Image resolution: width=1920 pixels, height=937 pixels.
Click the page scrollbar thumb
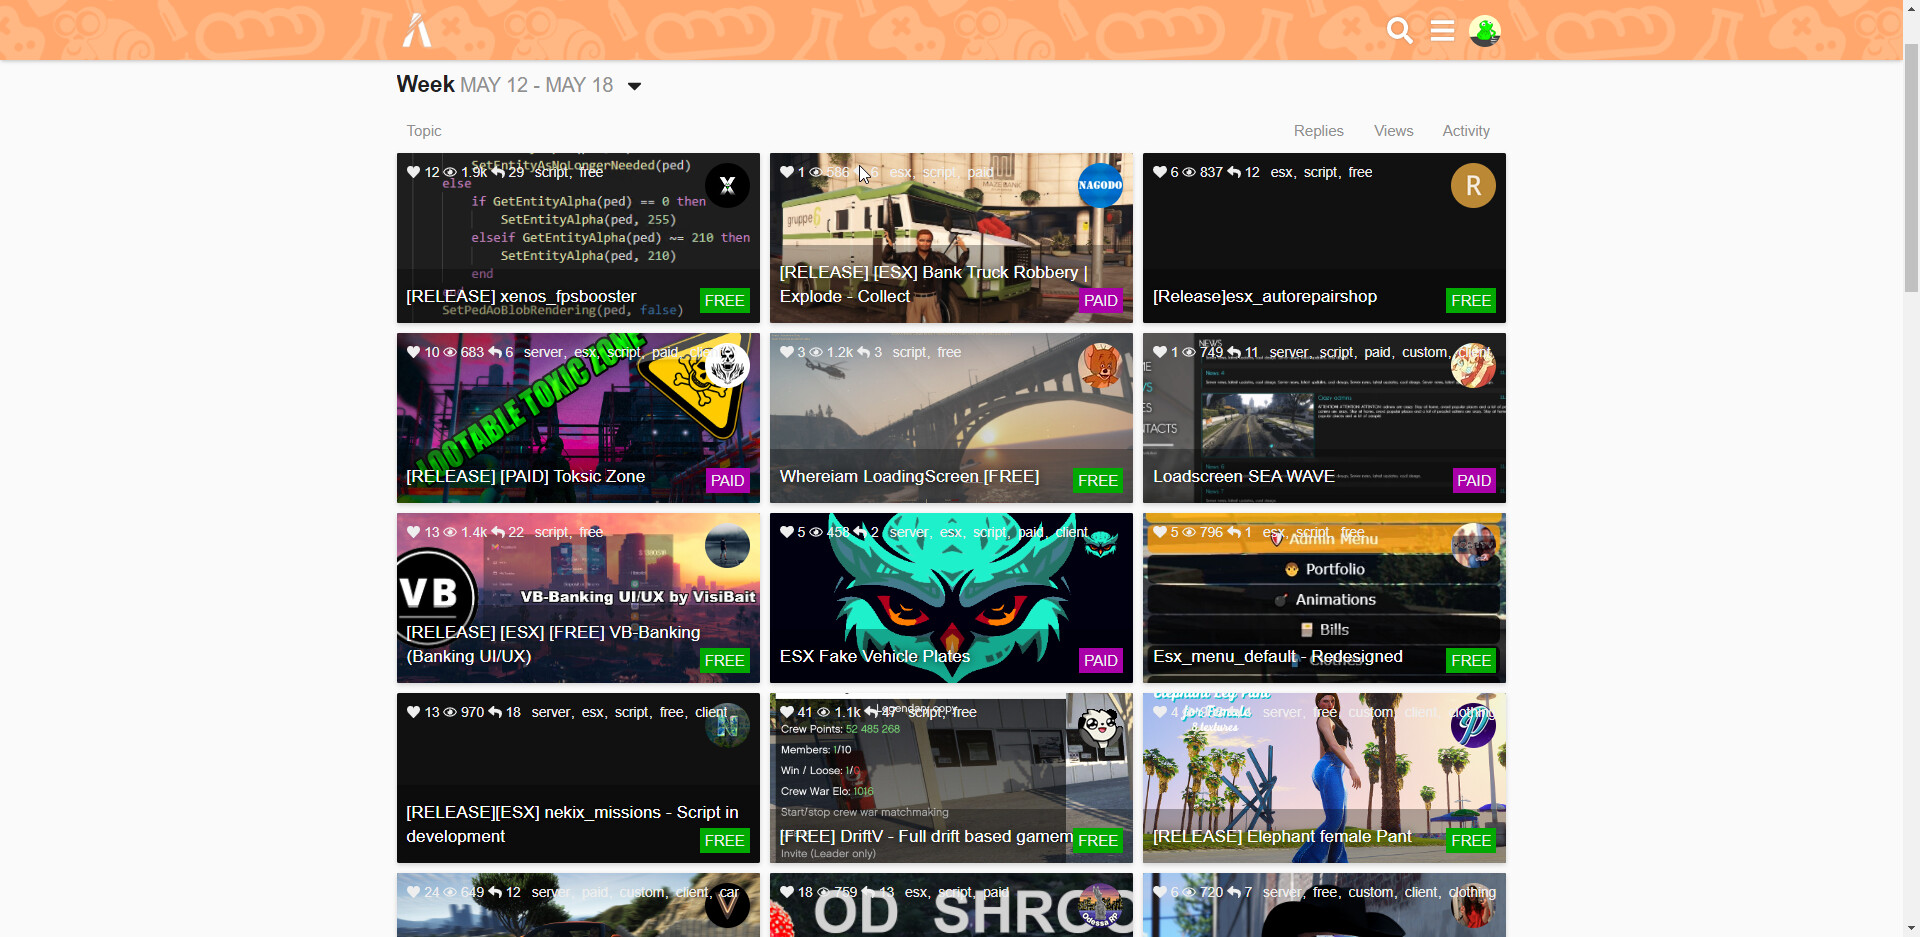[1911, 166]
